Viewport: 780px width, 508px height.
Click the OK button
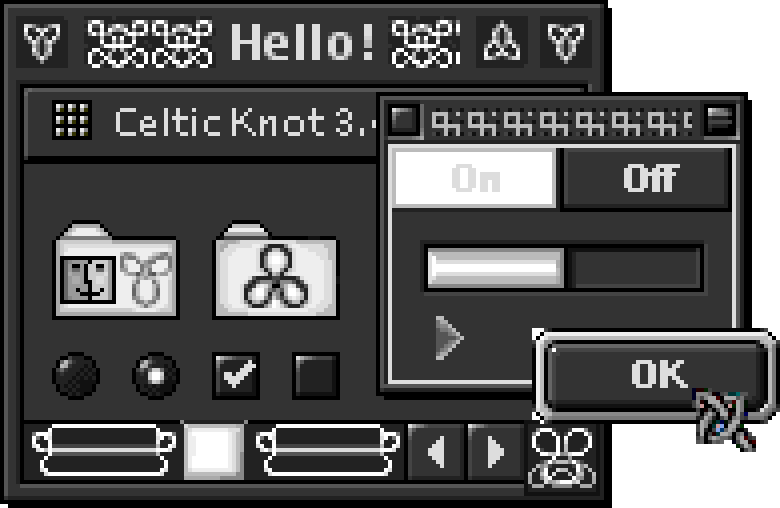[657, 374]
